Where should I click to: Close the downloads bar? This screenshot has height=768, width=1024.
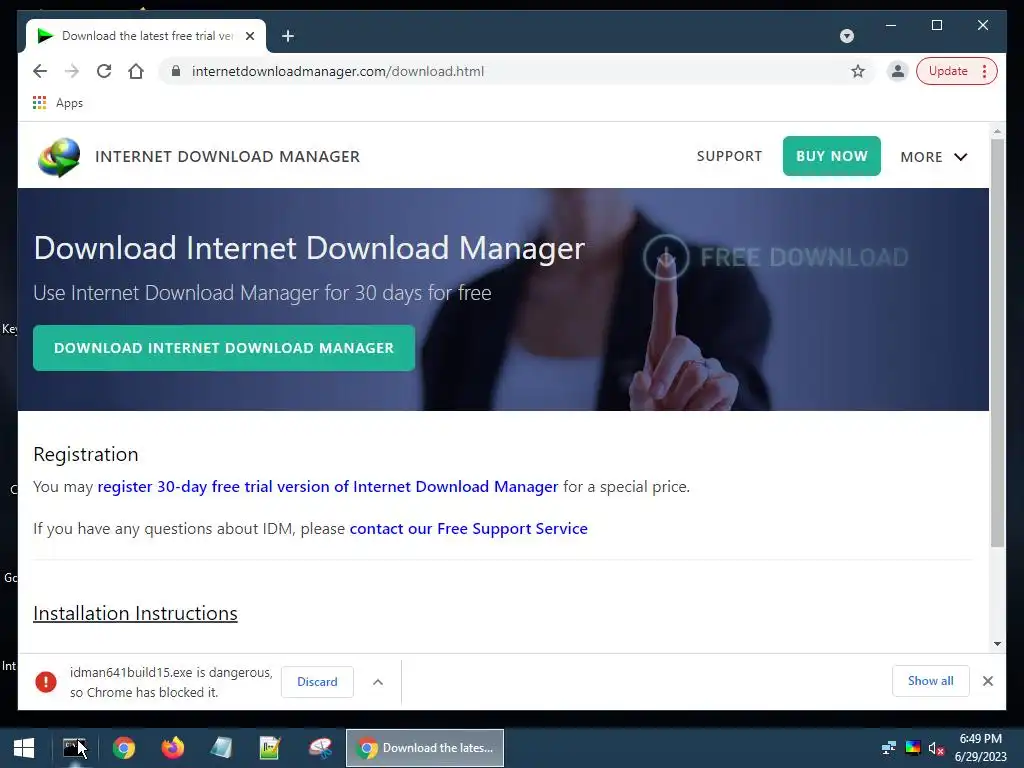[988, 681]
